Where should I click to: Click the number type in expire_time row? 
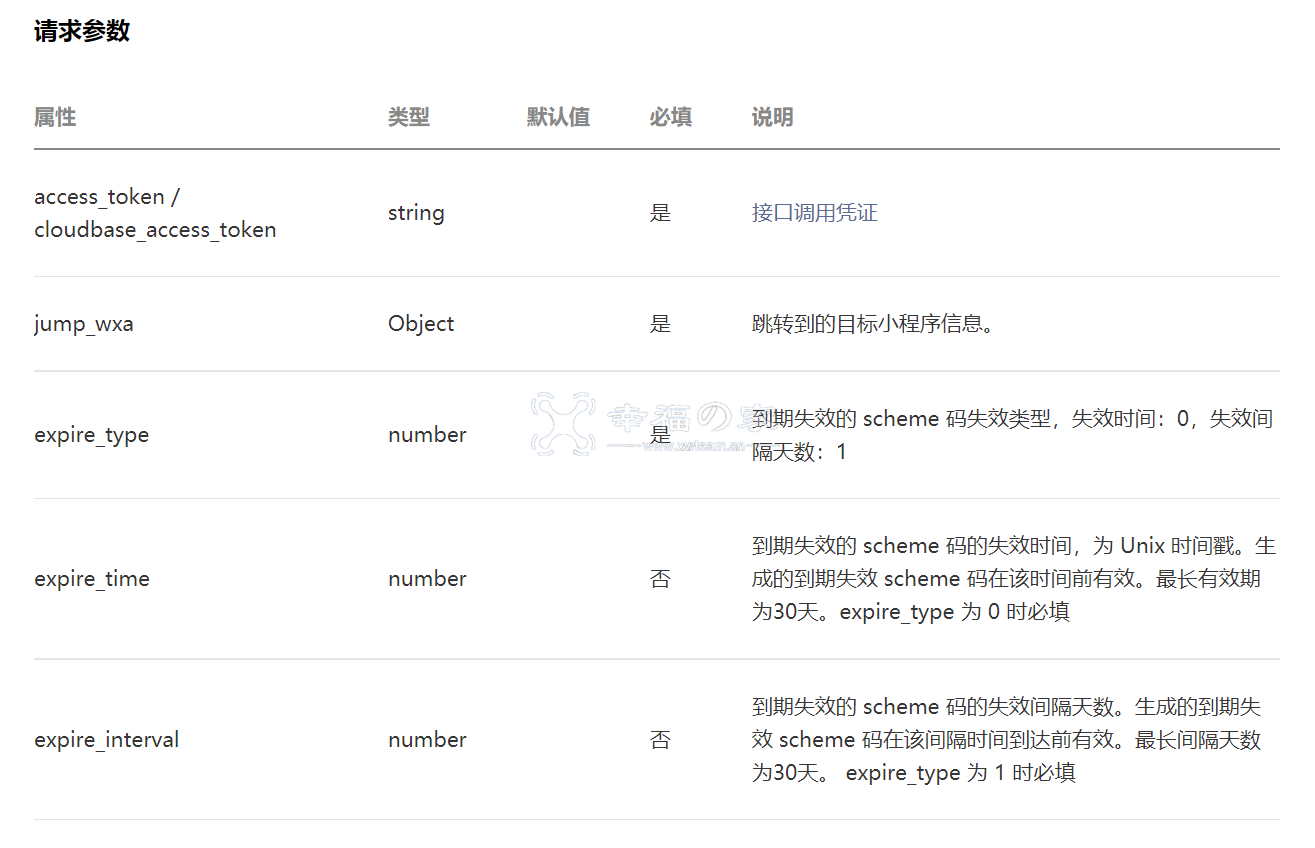[427, 579]
